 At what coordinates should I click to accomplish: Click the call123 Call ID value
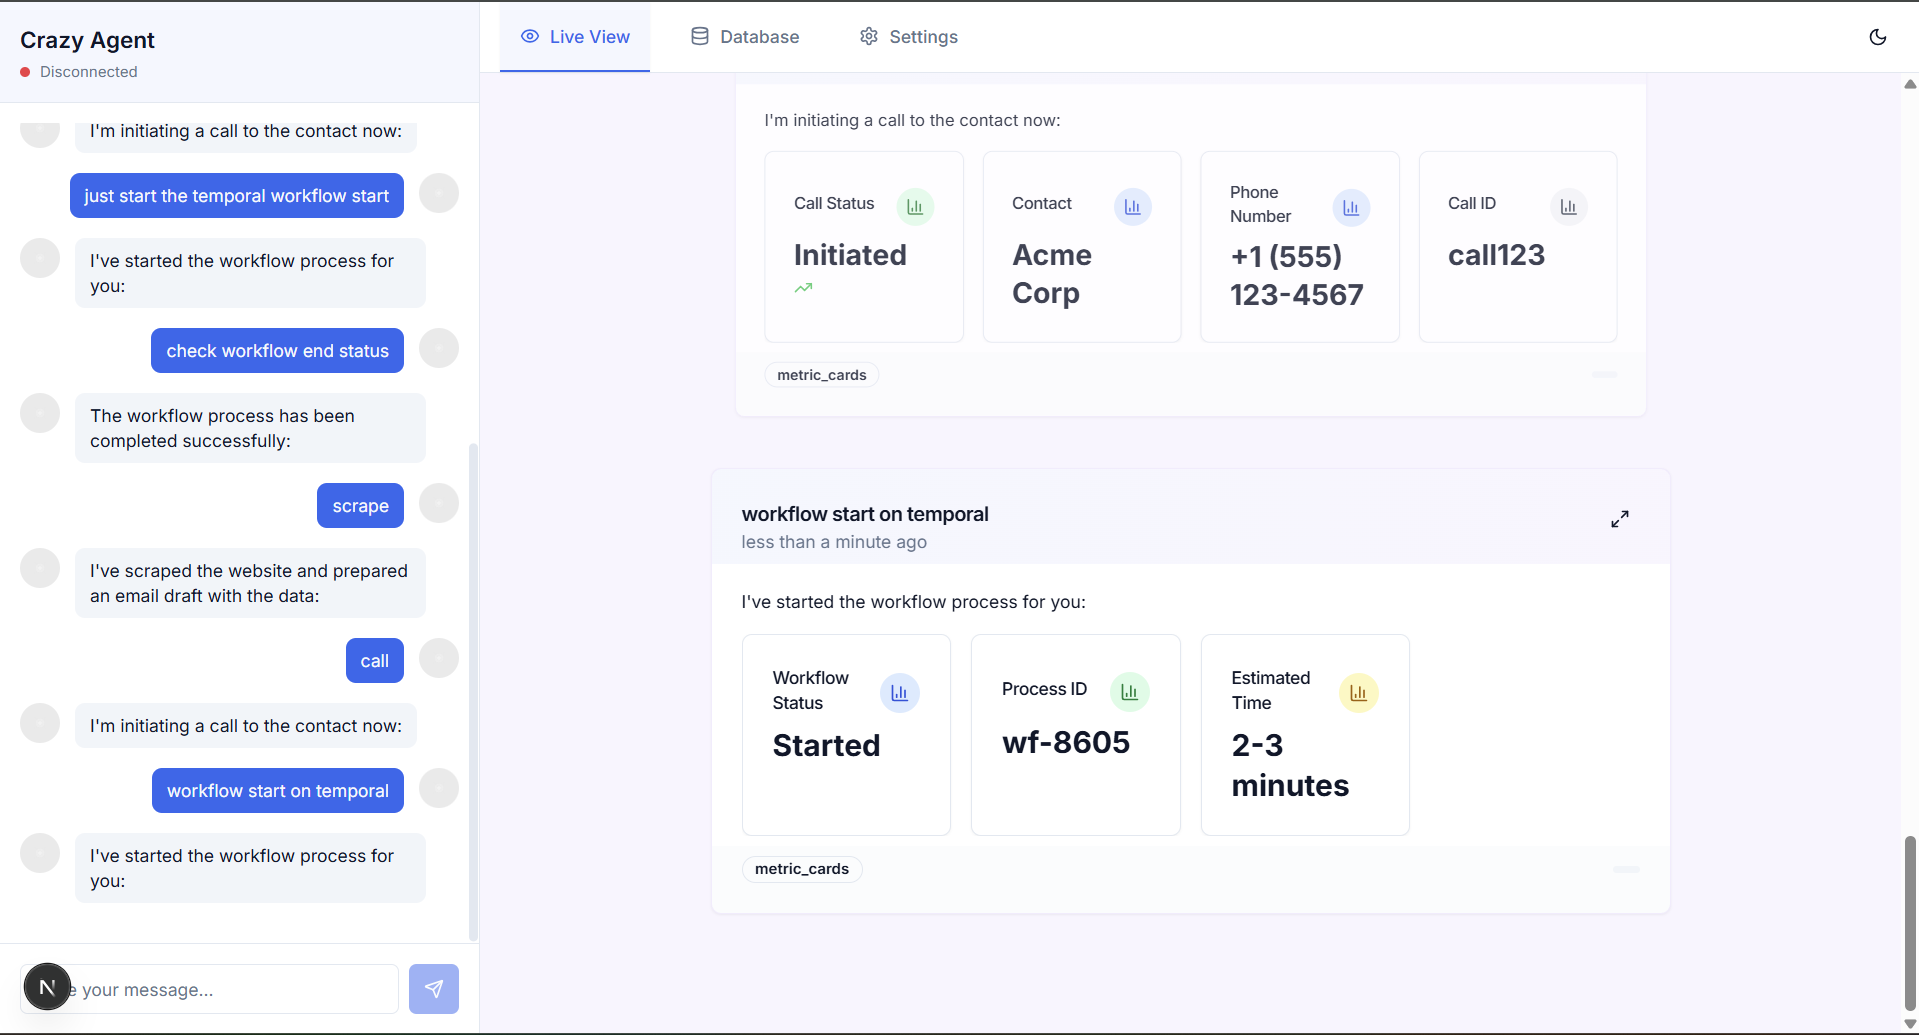(x=1496, y=255)
